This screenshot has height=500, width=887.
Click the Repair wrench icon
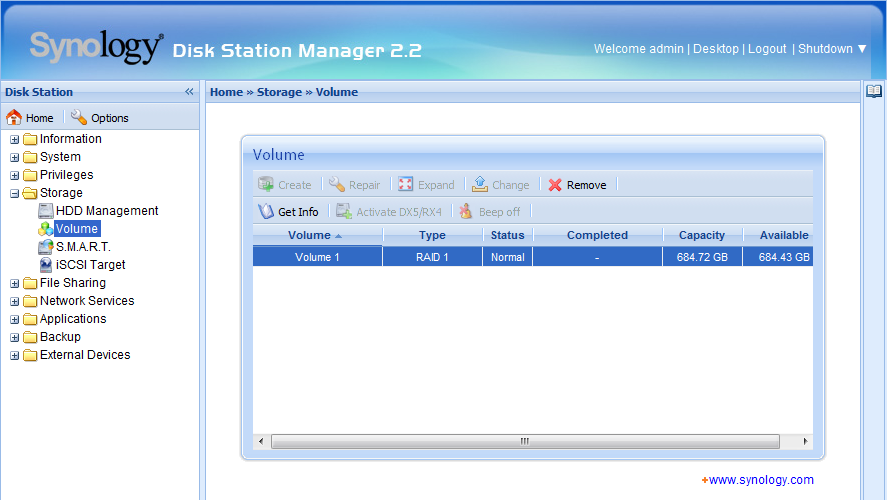(337, 184)
